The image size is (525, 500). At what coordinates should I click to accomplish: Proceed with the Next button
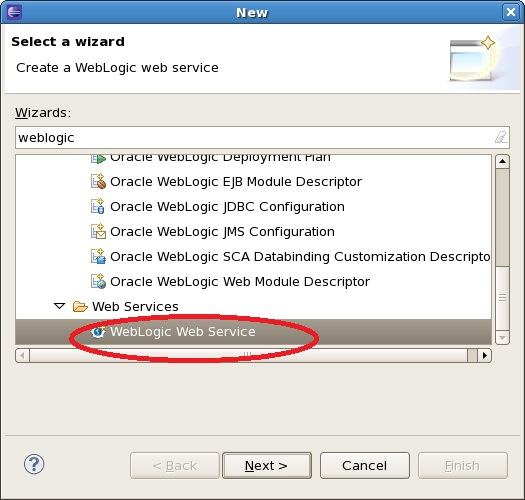(267, 466)
